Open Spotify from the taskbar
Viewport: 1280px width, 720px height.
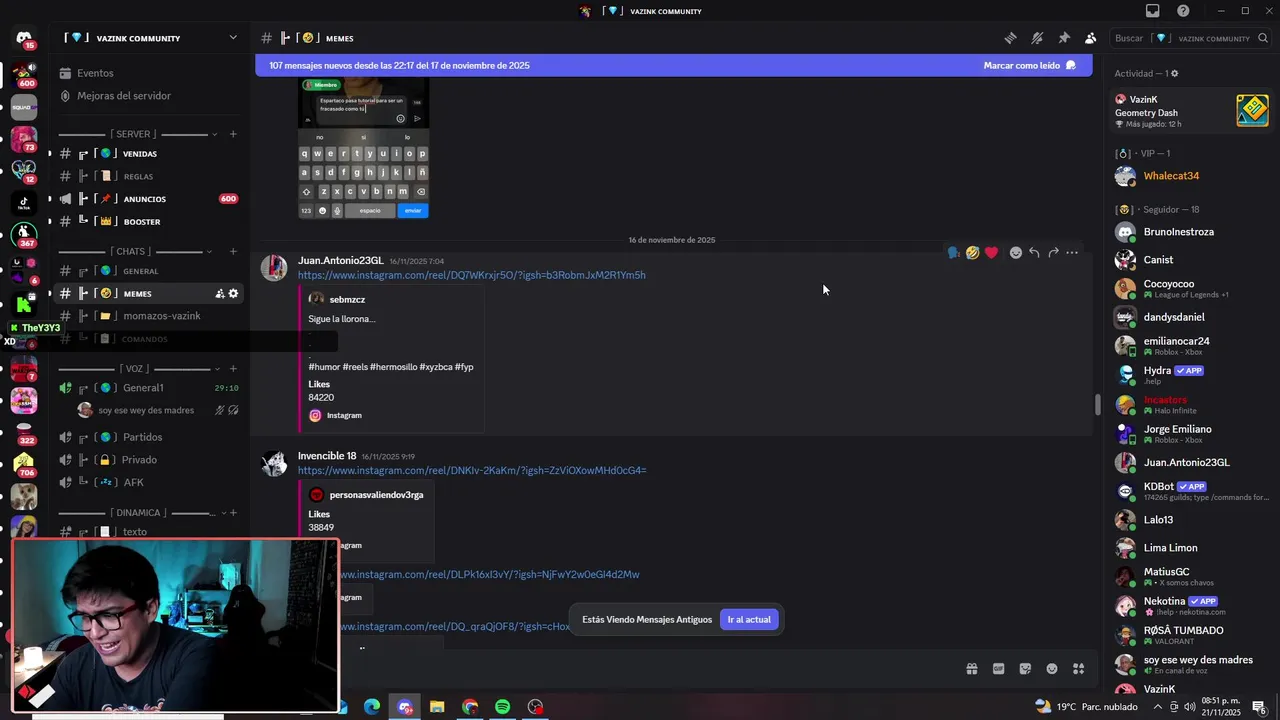(x=502, y=707)
